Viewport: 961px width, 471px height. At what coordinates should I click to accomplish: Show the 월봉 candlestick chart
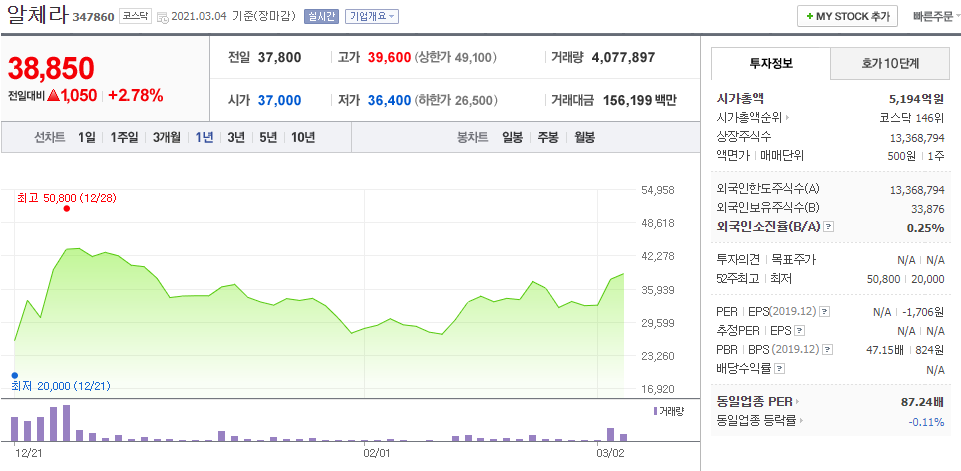(584, 137)
